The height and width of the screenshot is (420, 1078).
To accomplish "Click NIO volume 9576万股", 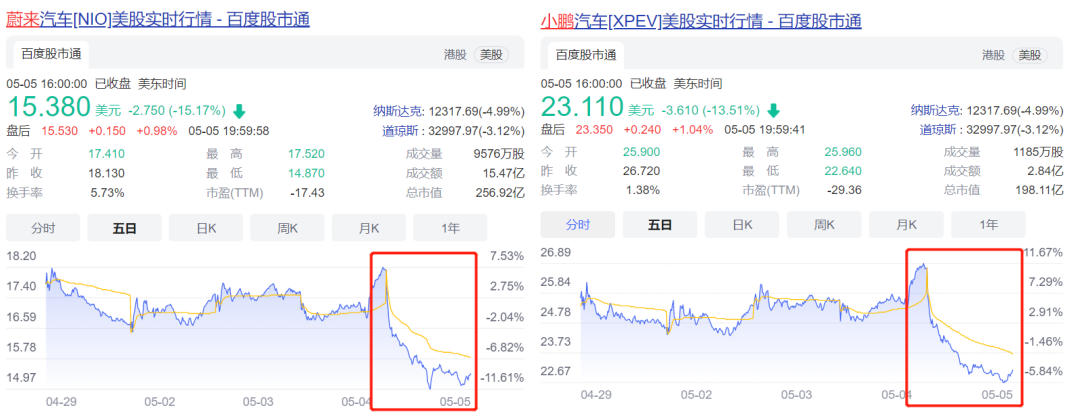I will pos(498,153).
